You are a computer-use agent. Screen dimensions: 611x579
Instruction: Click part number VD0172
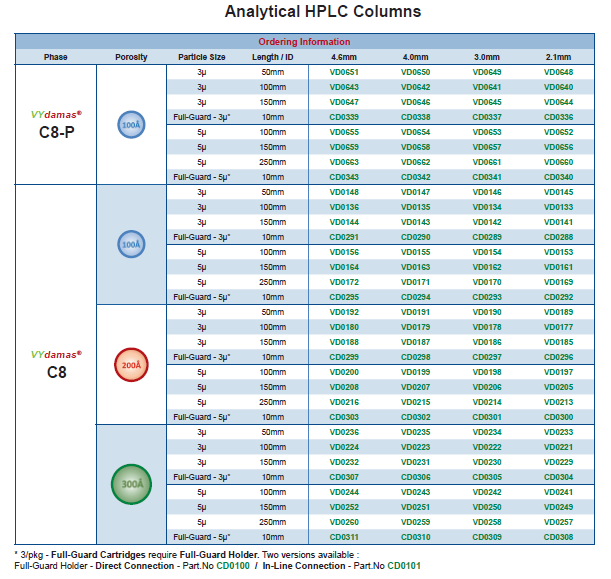[x=344, y=282]
